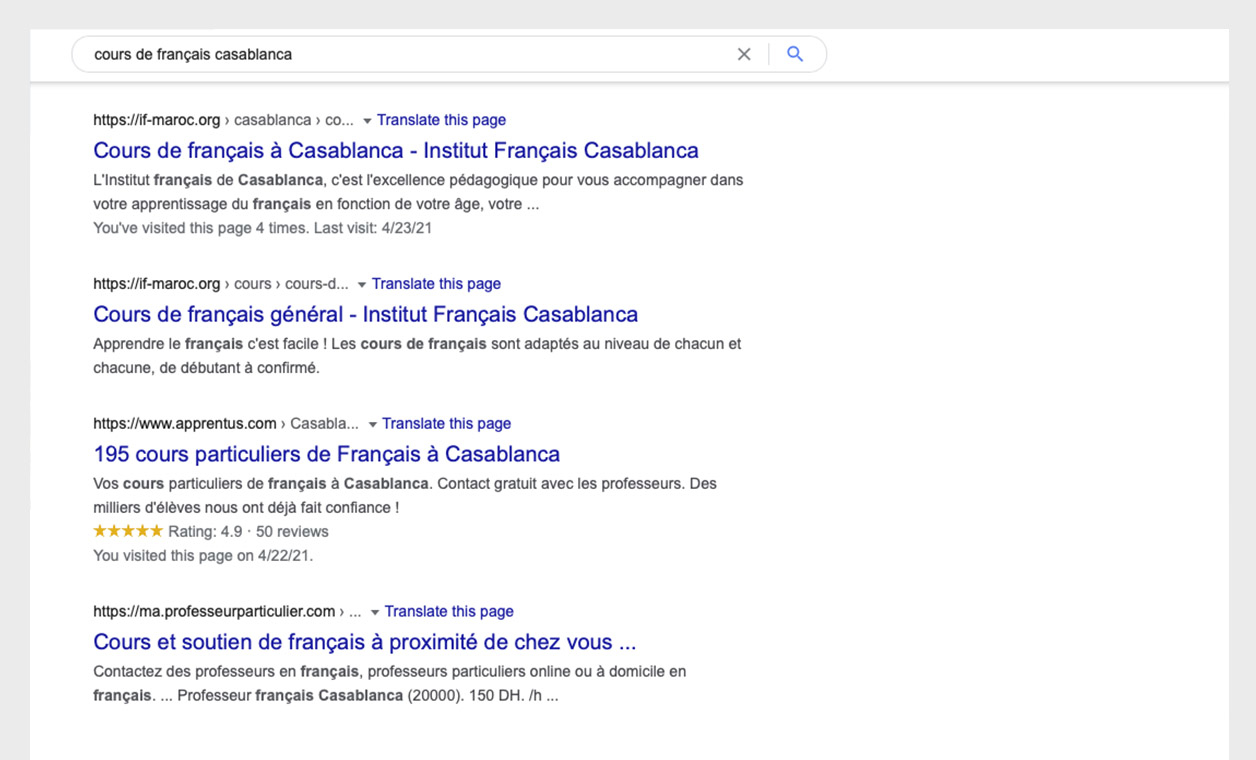Click the search box containing 'cours de français casablanca'
1256x760 pixels.
point(449,54)
